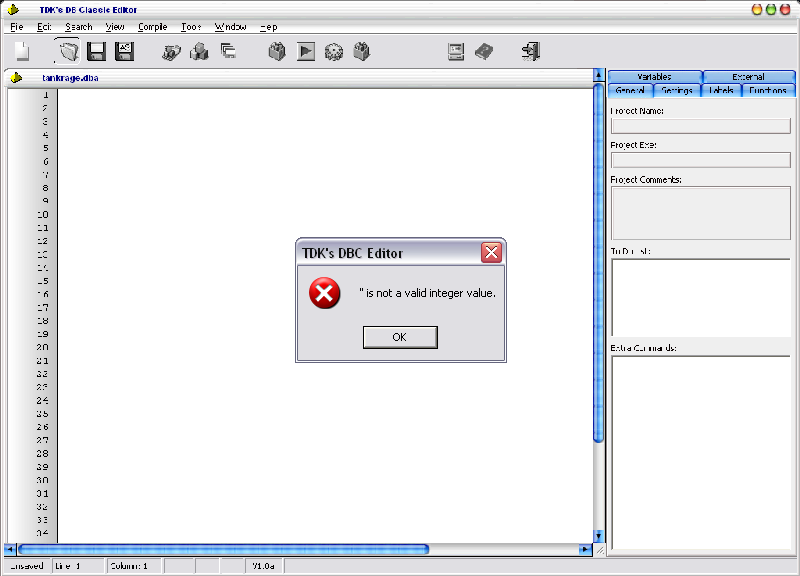The width and height of the screenshot is (800, 576).
Task: Click the "is not a valid integer value" message
Action: pos(428,293)
